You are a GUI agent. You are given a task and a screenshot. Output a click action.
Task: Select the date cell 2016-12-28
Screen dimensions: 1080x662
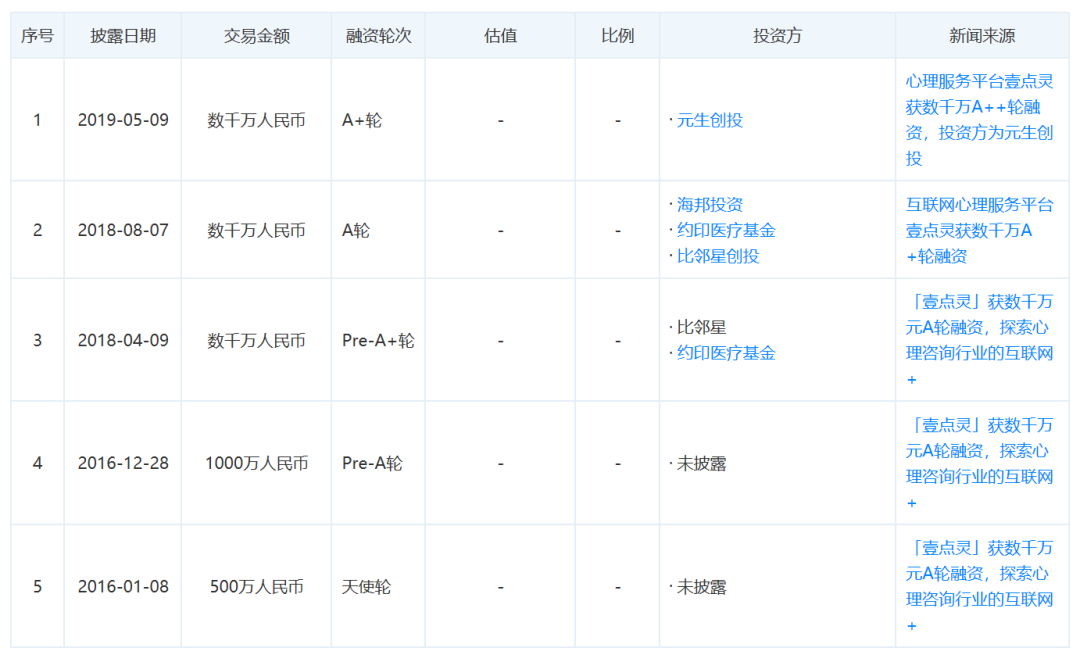[123, 464]
